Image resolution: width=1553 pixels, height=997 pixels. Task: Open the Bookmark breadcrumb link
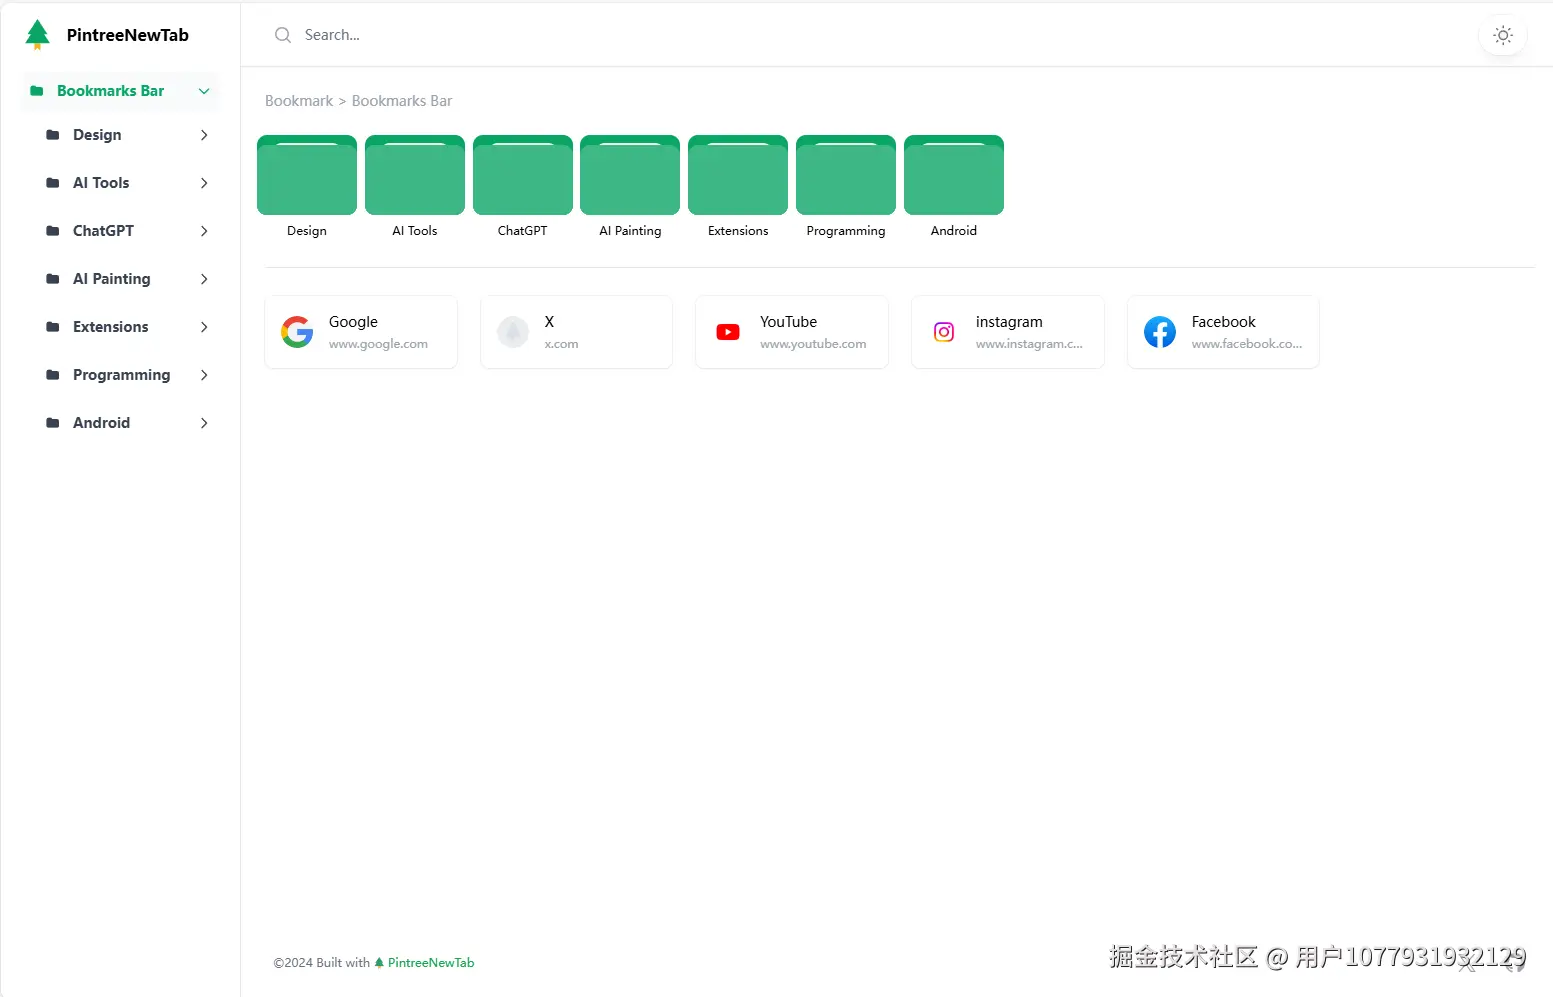tap(298, 100)
